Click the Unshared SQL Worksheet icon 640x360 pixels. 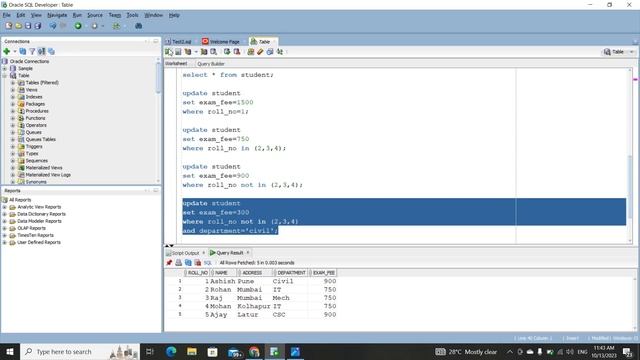pyautogui.click(x=251, y=52)
